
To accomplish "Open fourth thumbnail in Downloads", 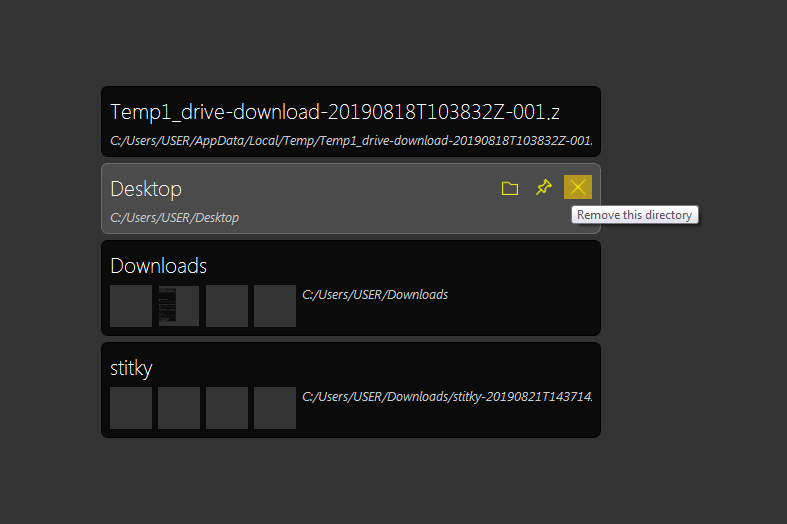I will click(275, 306).
